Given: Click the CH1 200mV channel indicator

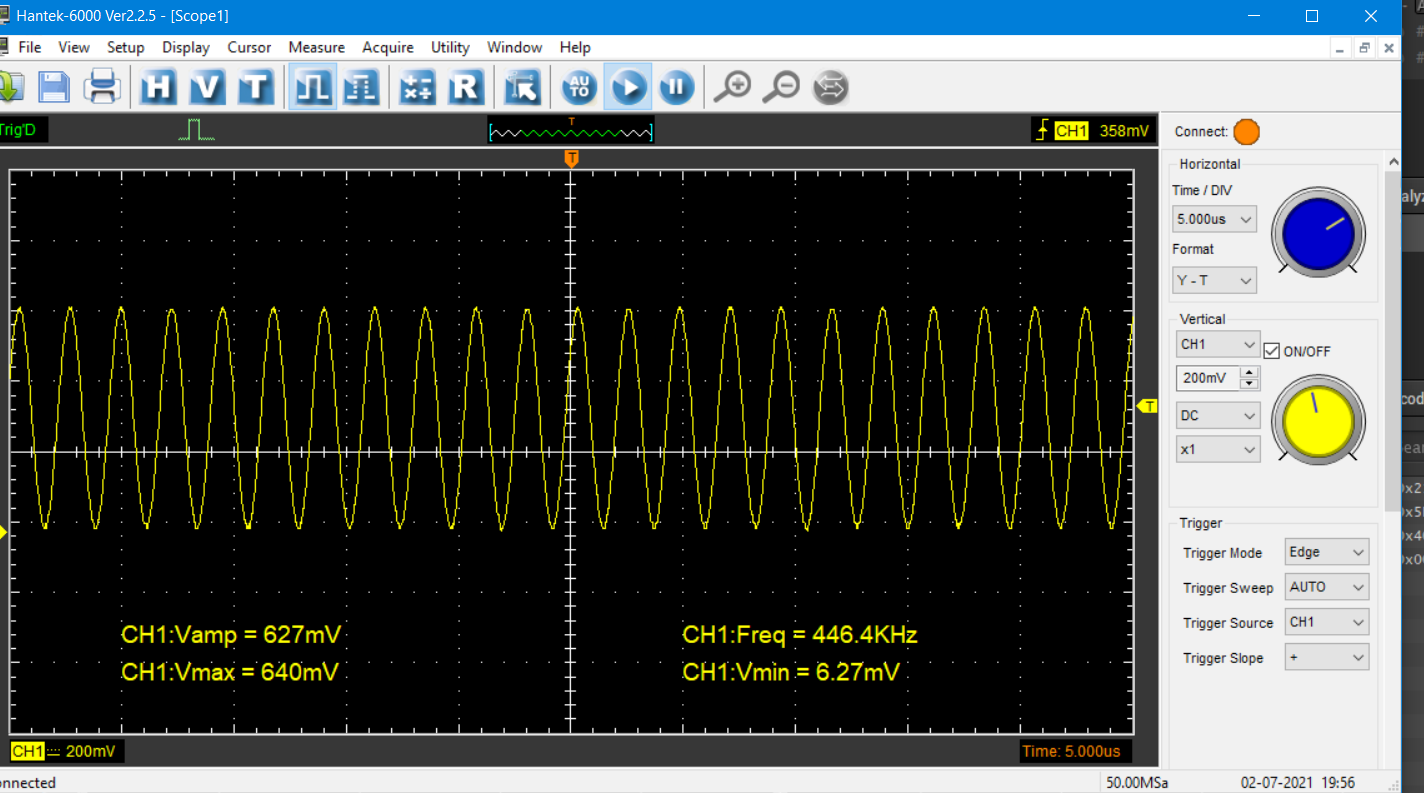Looking at the screenshot, I should tap(67, 751).
